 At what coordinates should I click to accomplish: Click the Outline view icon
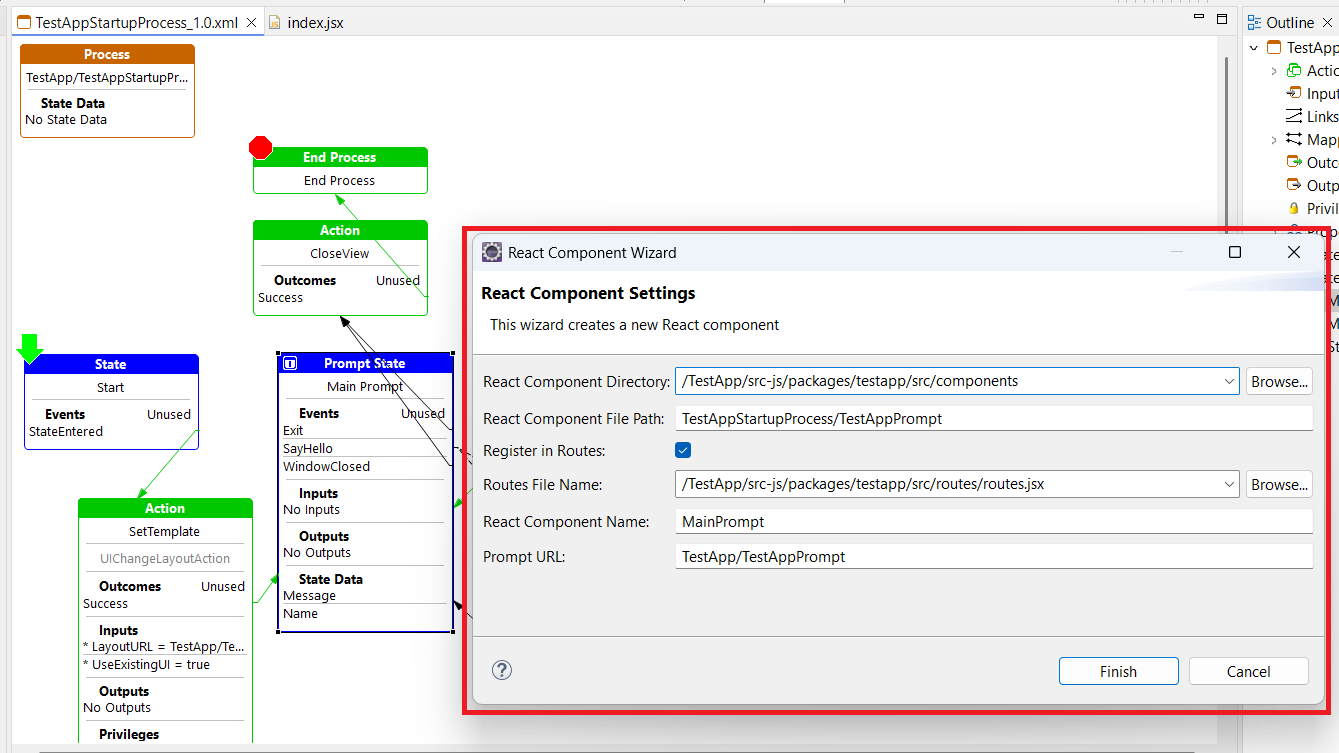click(1254, 22)
